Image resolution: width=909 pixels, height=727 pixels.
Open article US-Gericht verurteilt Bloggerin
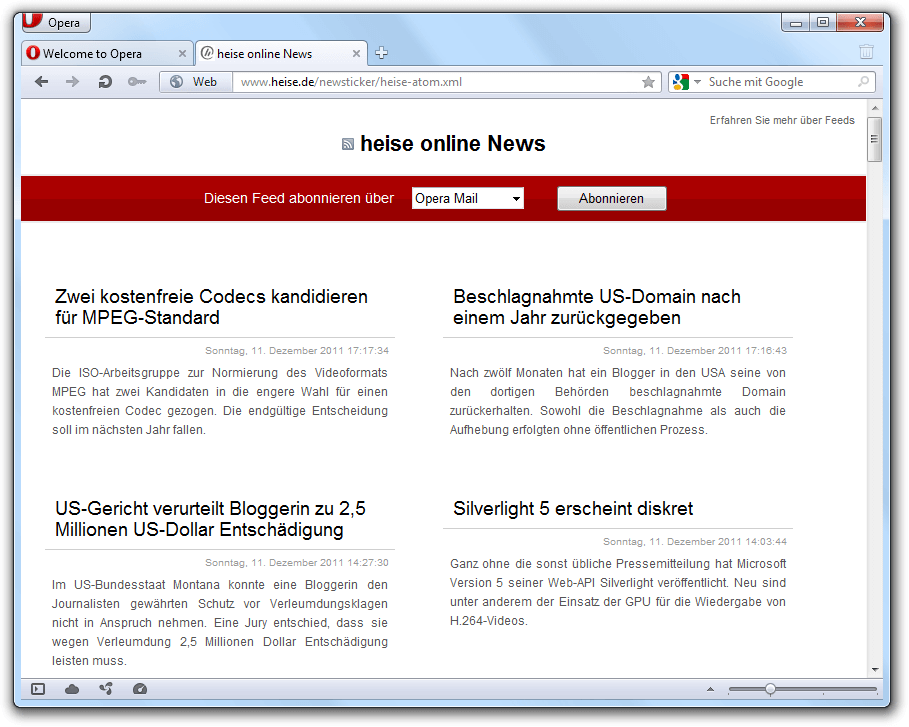click(x=210, y=519)
